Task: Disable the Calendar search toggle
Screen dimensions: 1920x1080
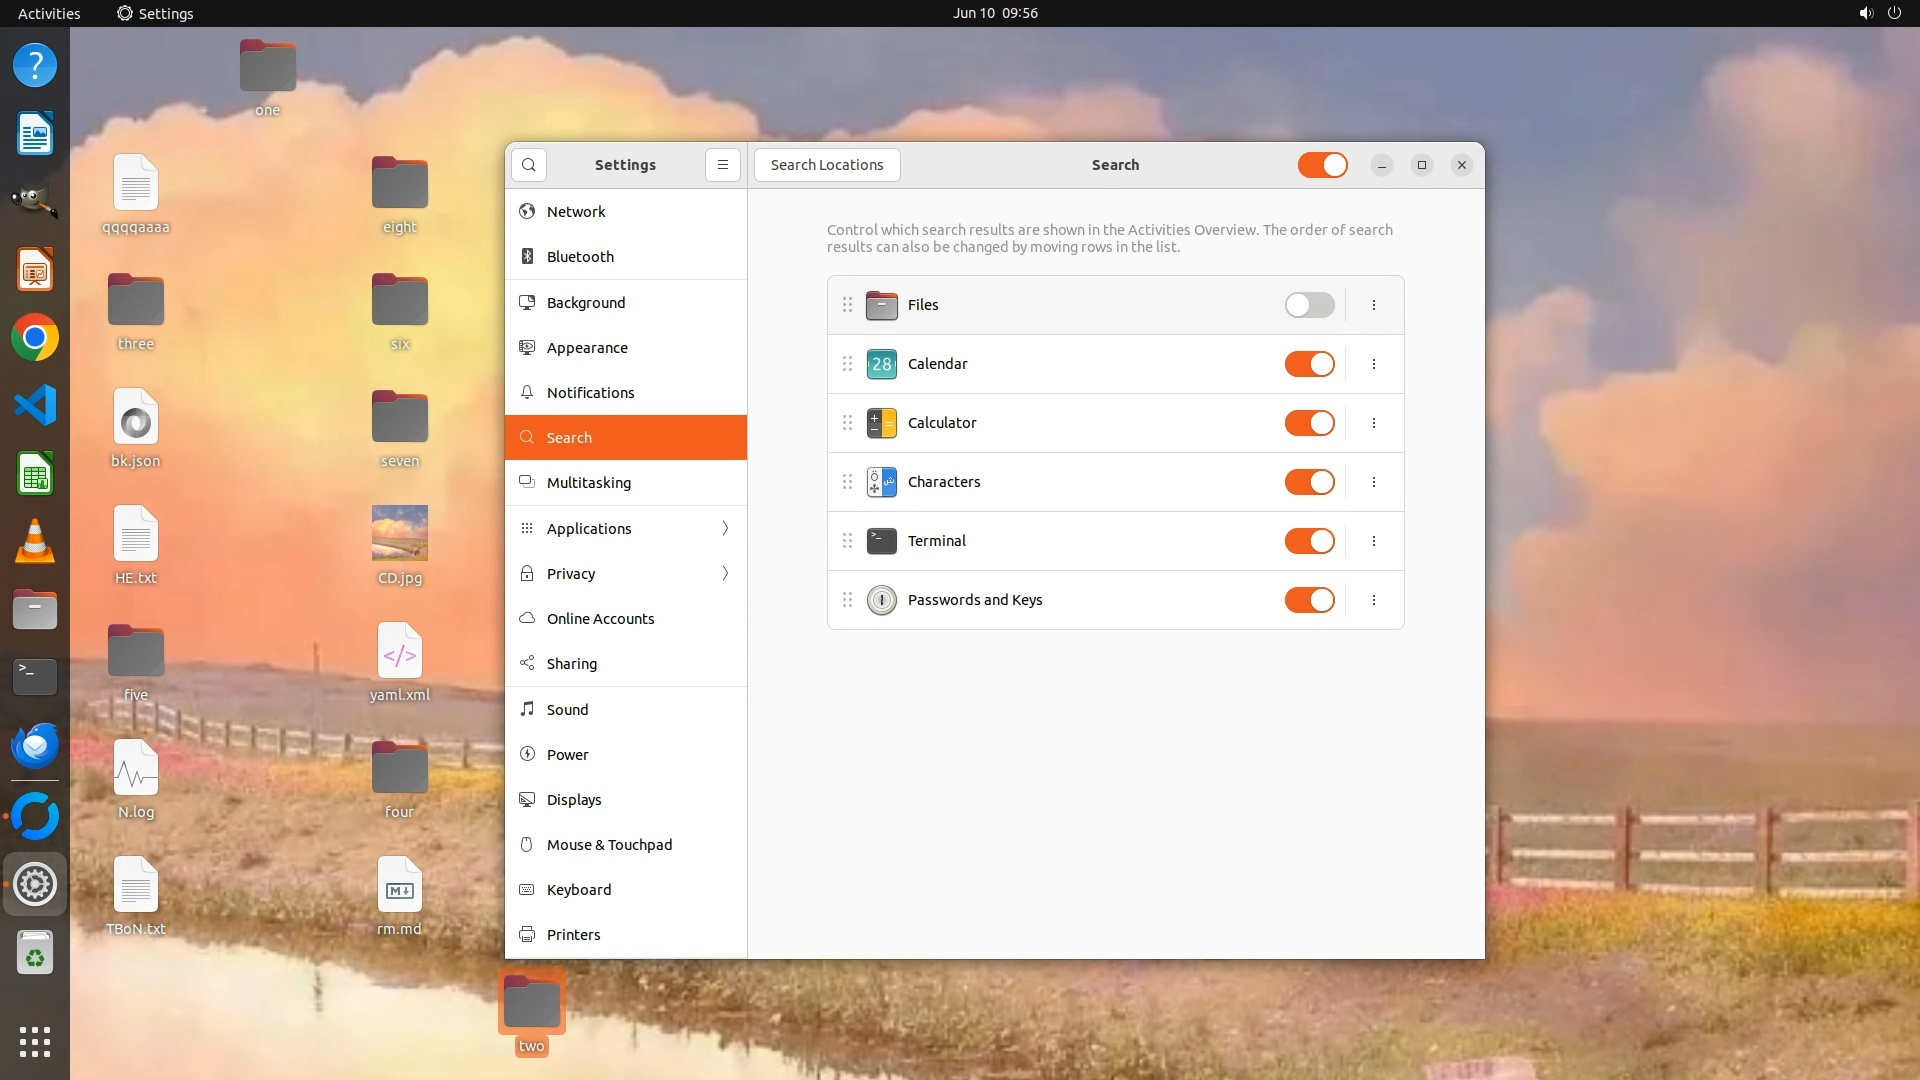Action: pyautogui.click(x=1309, y=364)
